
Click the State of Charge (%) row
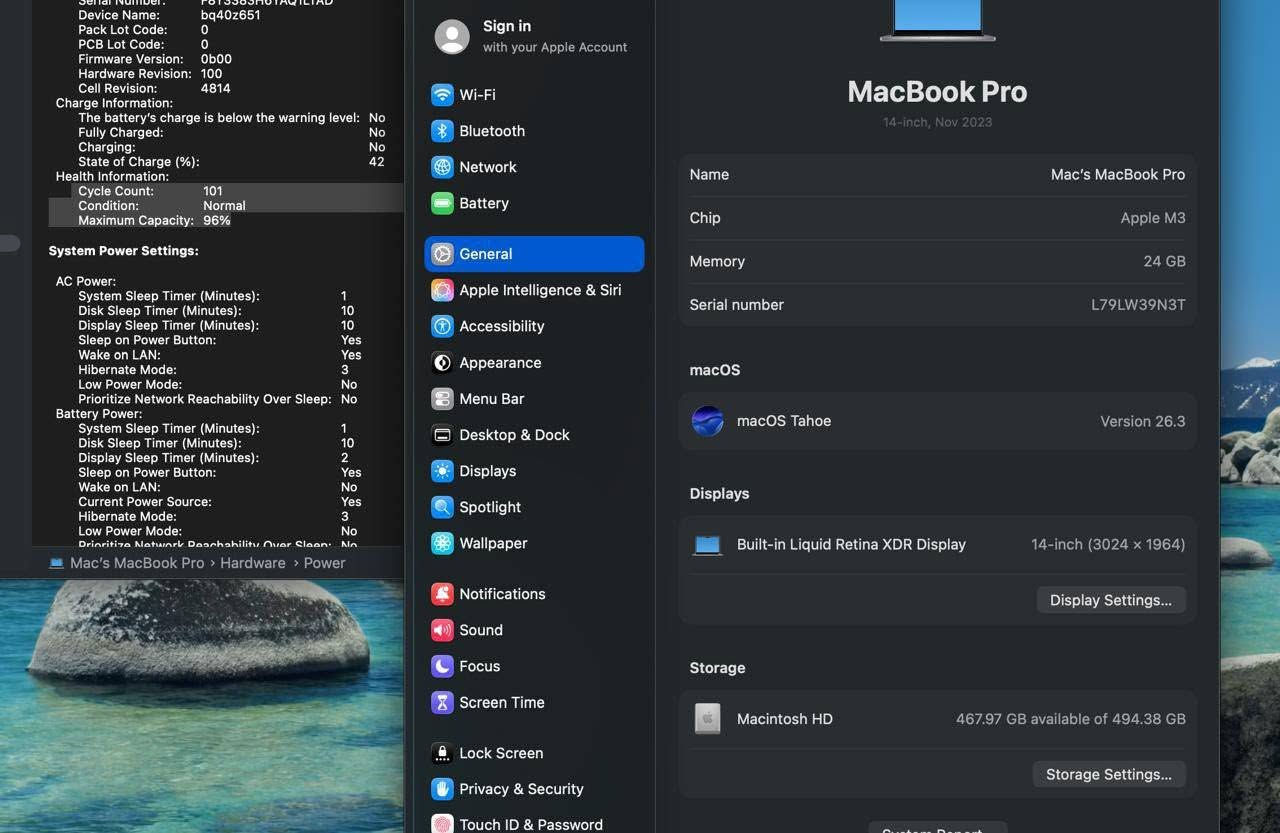click(x=231, y=162)
